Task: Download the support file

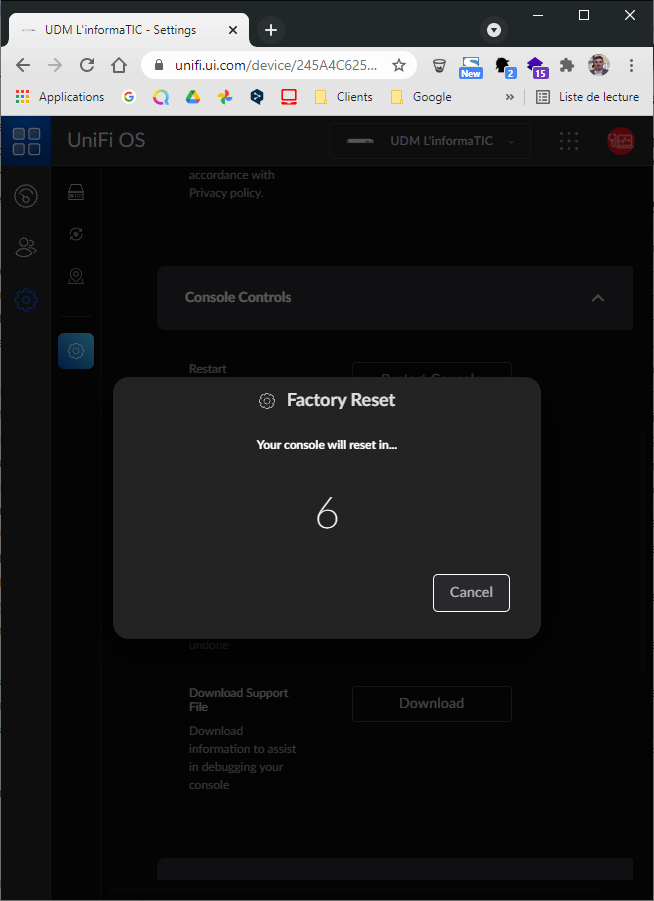Action: 431,704
